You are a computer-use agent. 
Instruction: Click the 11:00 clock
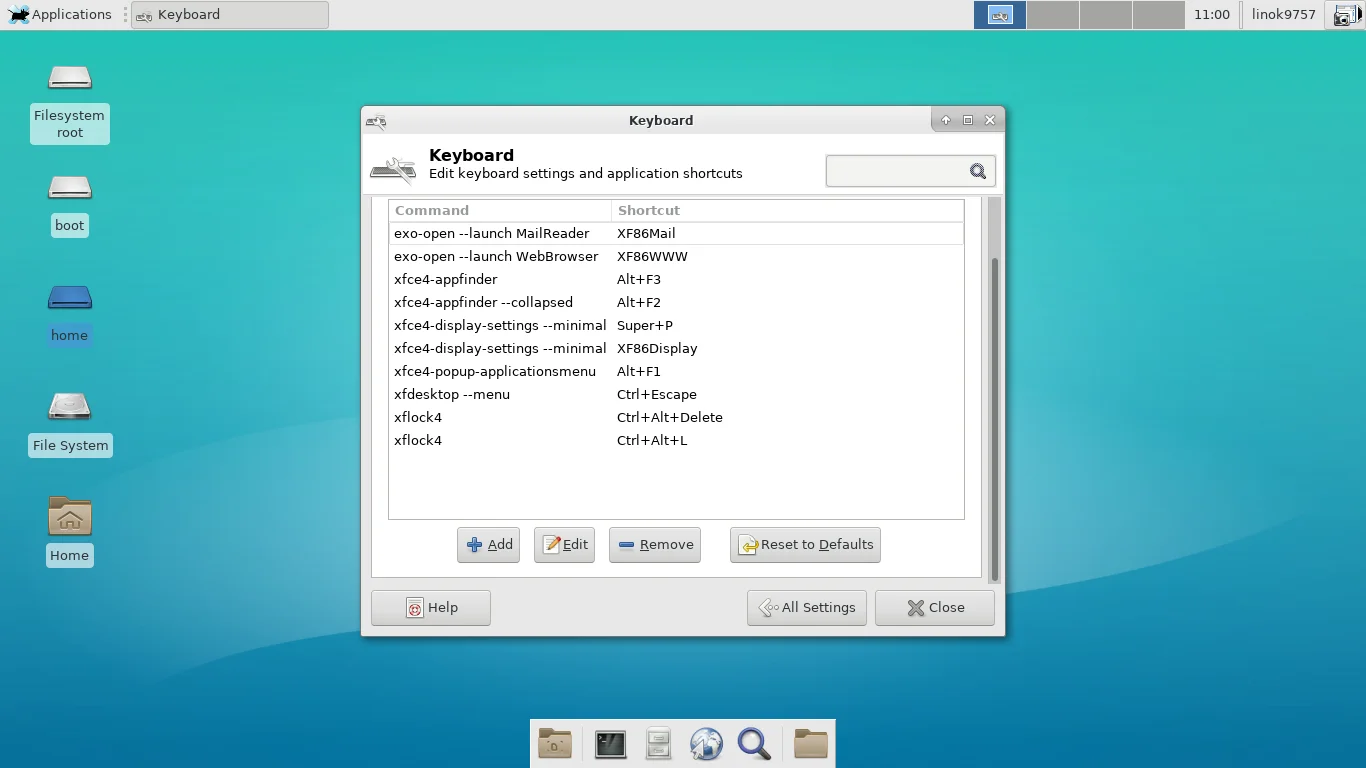point(1212,15)
